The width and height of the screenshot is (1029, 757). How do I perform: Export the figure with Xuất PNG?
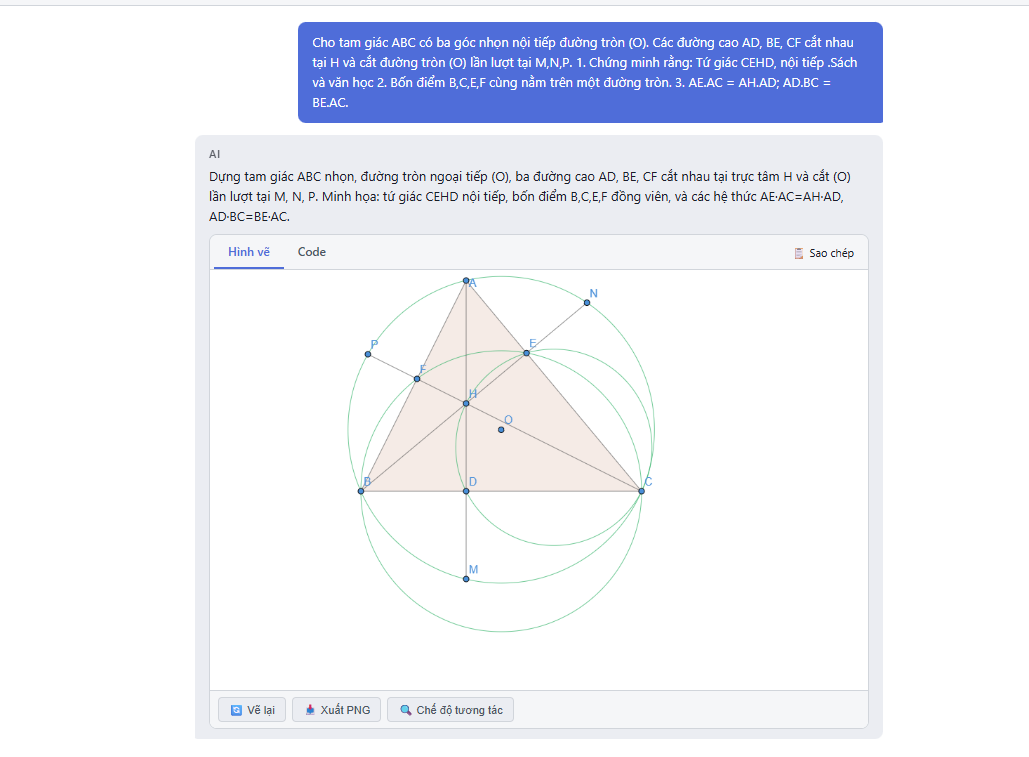click(x=336, y=710)
